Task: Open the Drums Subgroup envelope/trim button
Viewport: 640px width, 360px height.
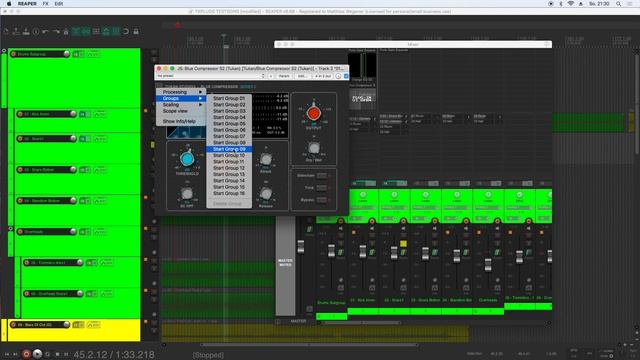Action: pyautogui.click(x=93, y=54)
